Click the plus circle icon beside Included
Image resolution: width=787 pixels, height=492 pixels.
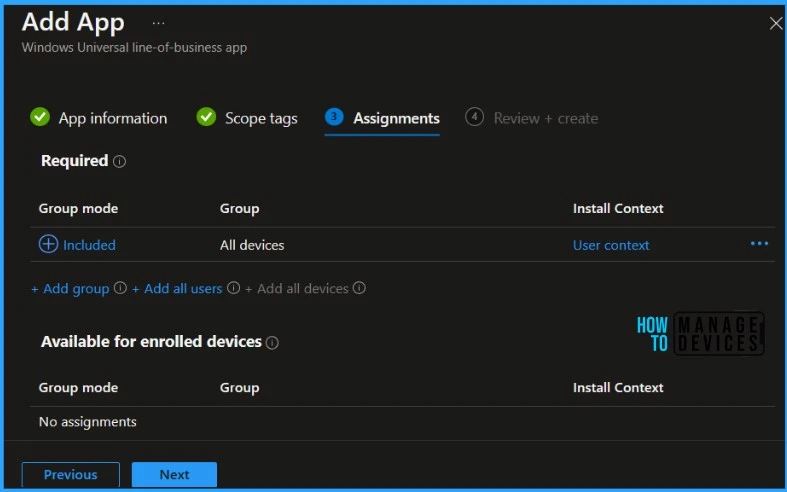coord(48,244)
